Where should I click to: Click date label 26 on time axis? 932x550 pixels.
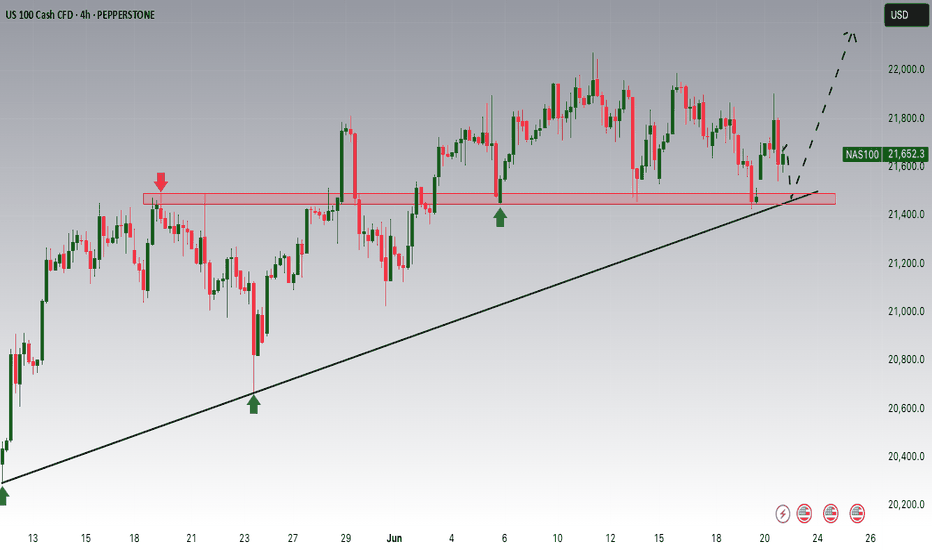pyautogui.click(x=871, y=538)
